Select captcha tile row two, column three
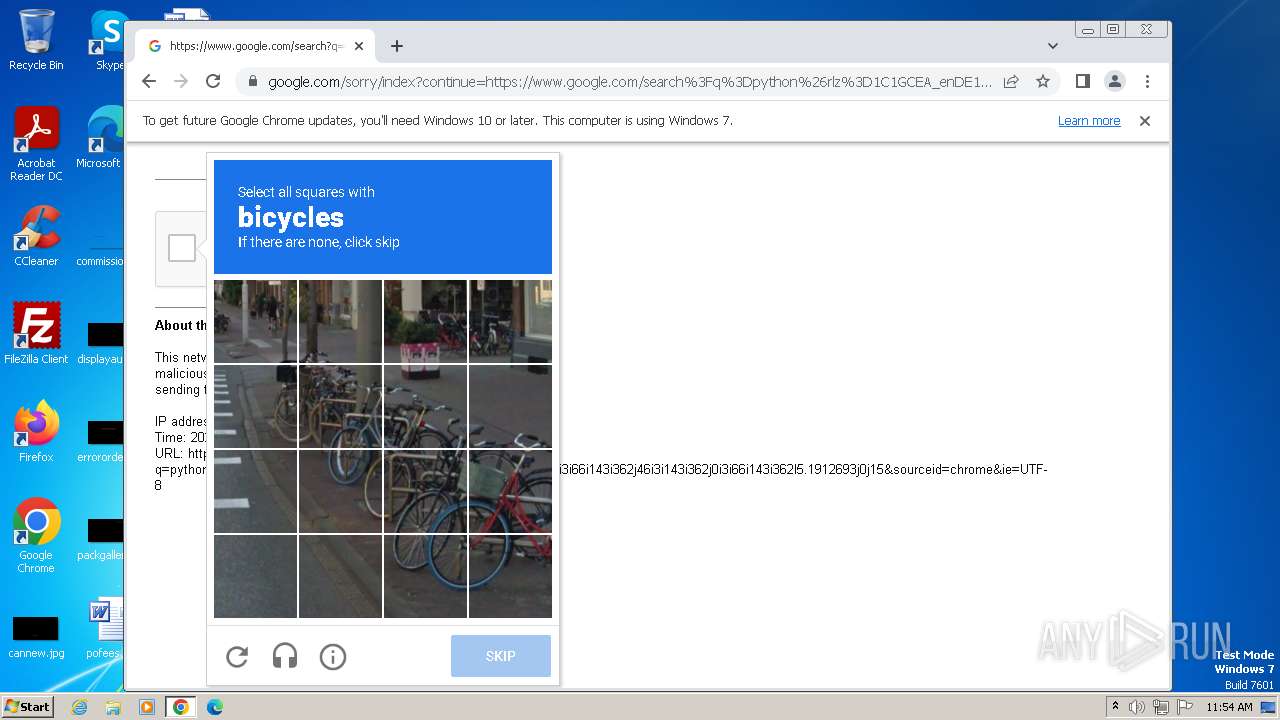This screenshot has height=720, width=1280. 425,406
